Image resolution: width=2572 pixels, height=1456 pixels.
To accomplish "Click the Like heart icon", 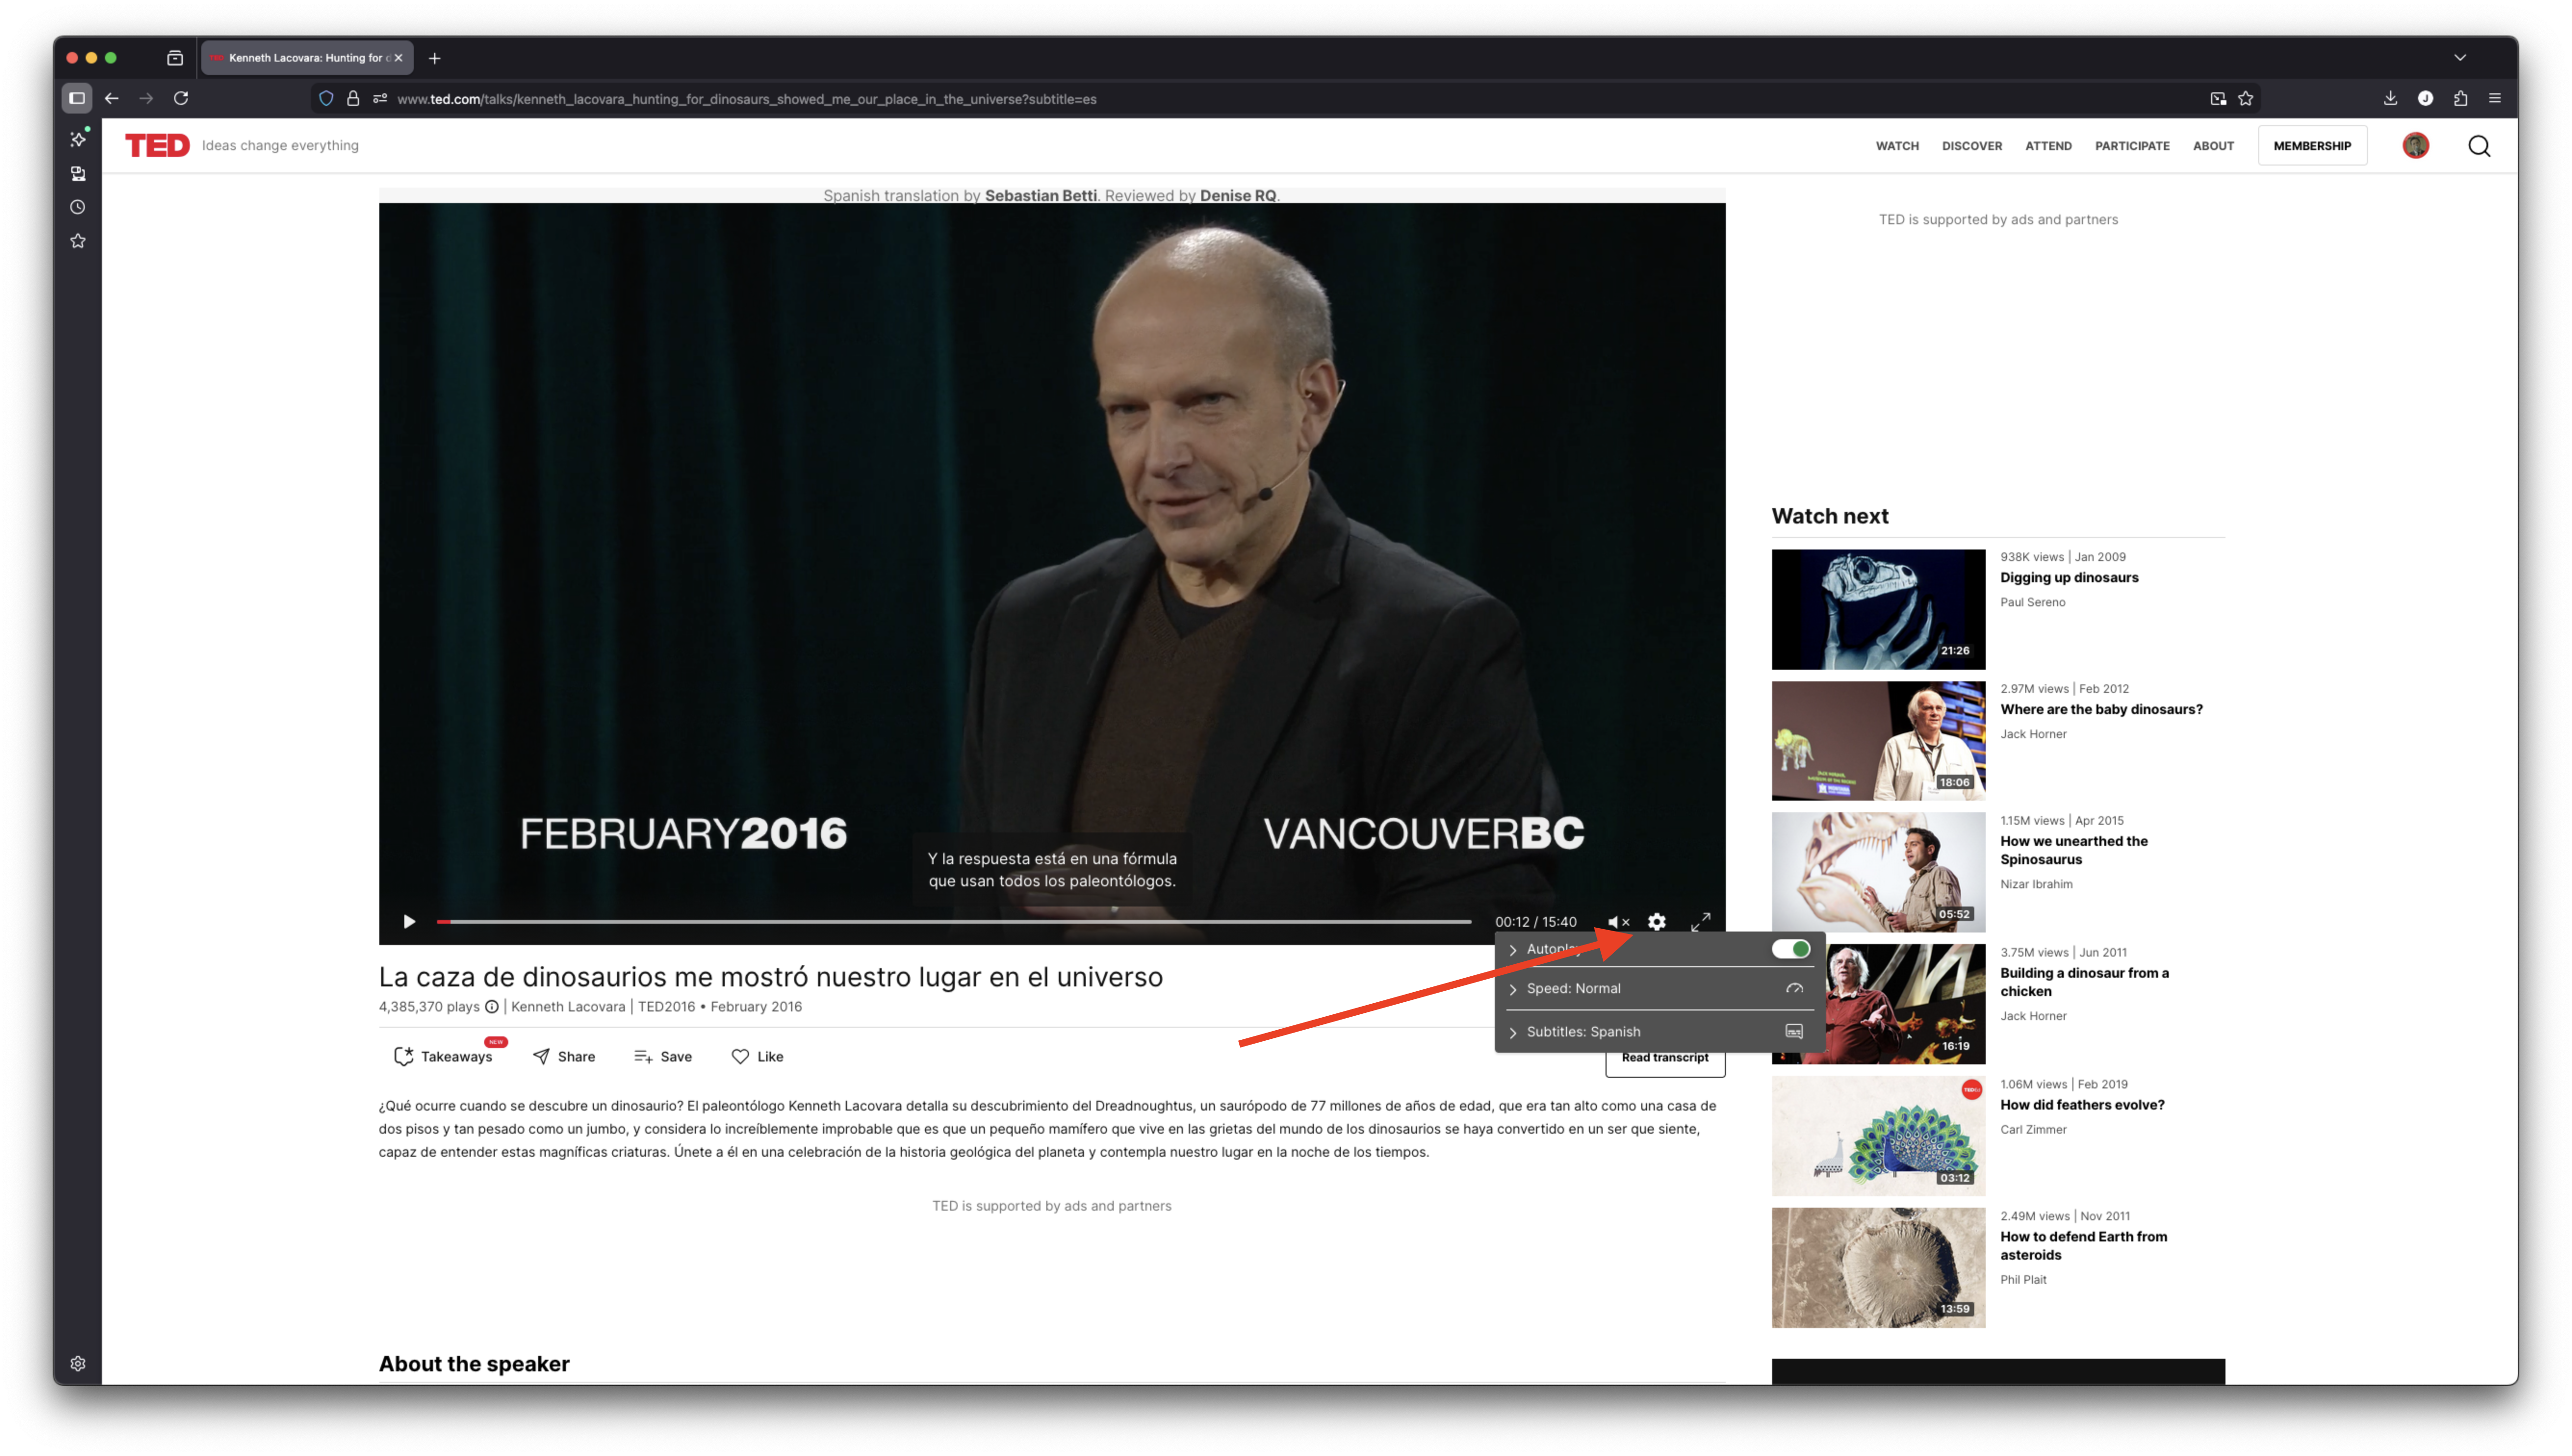I will [740, 1056].
